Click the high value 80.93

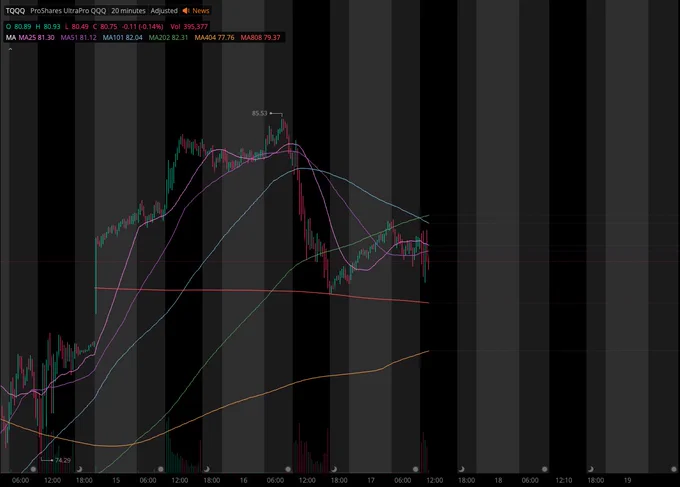[x=52, y=26]
